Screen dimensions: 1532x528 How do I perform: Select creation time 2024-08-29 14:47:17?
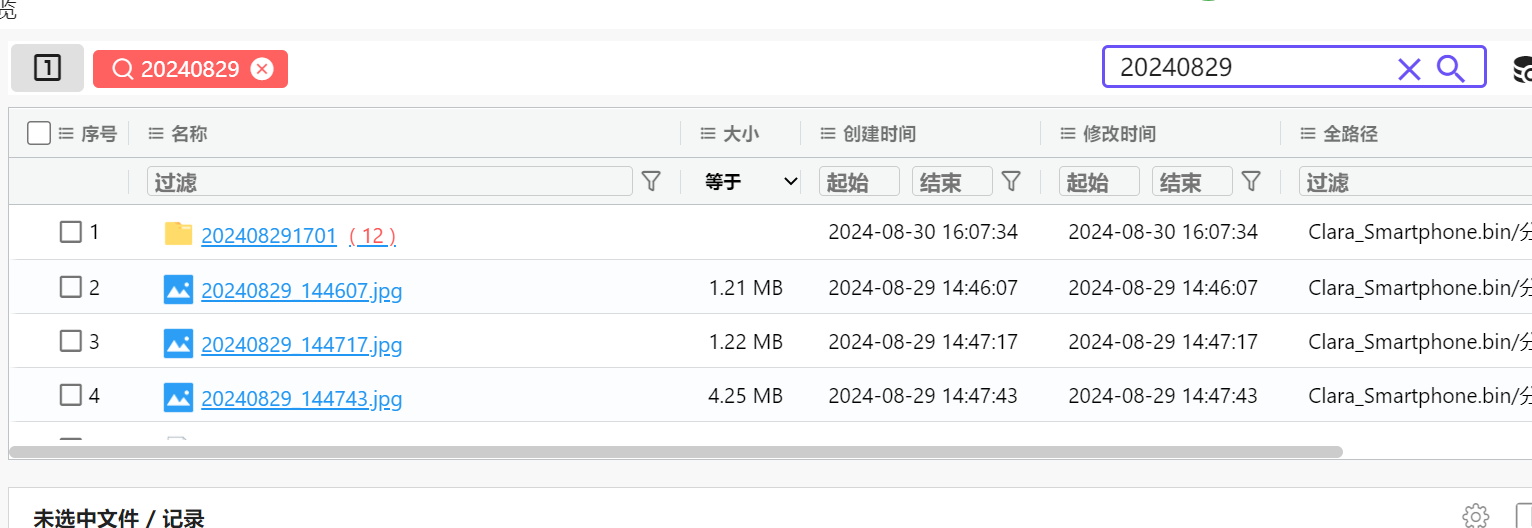(923, 342)
